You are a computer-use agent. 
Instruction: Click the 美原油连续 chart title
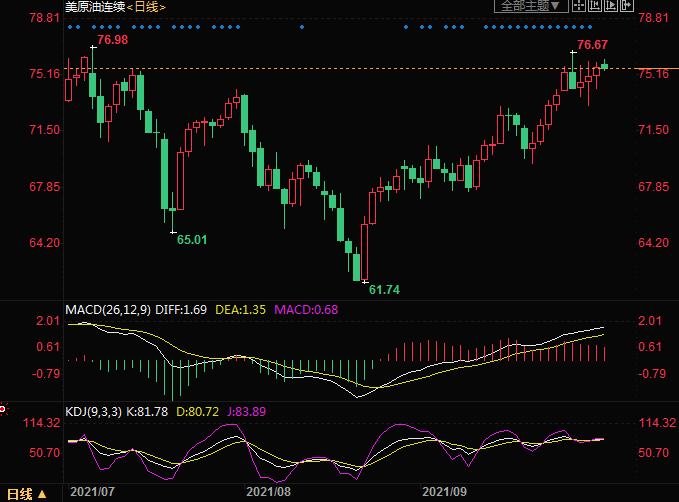tap(95, 7)
